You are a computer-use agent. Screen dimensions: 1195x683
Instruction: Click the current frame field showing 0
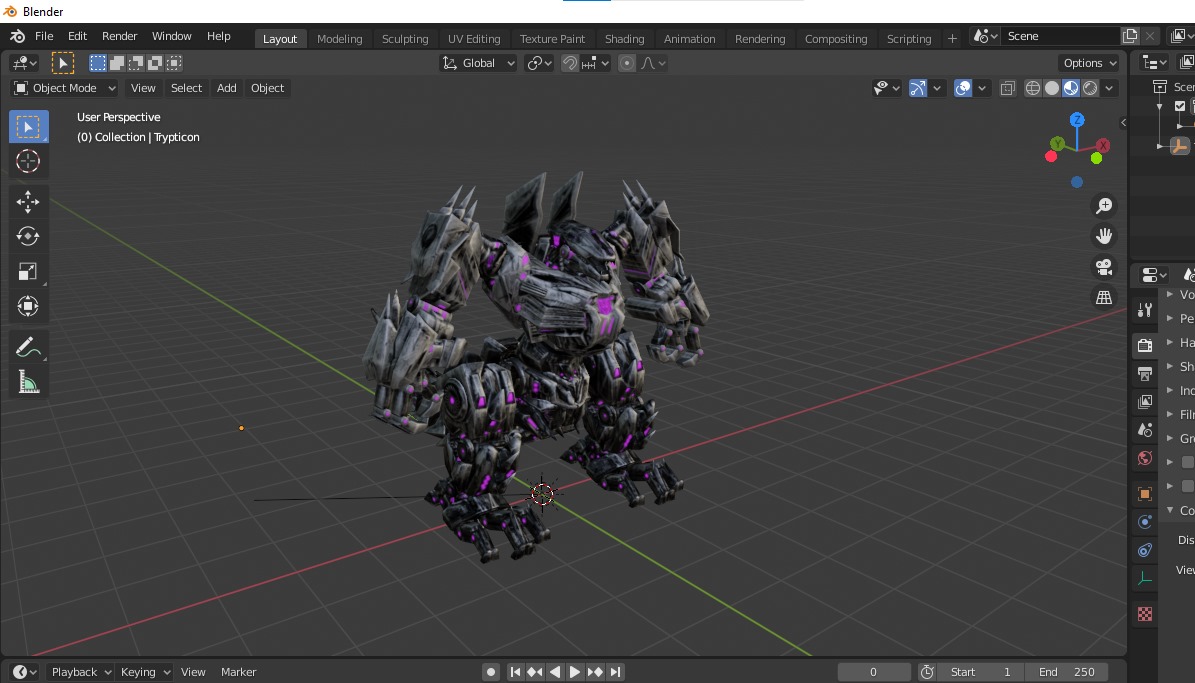(x=873, y=672)
